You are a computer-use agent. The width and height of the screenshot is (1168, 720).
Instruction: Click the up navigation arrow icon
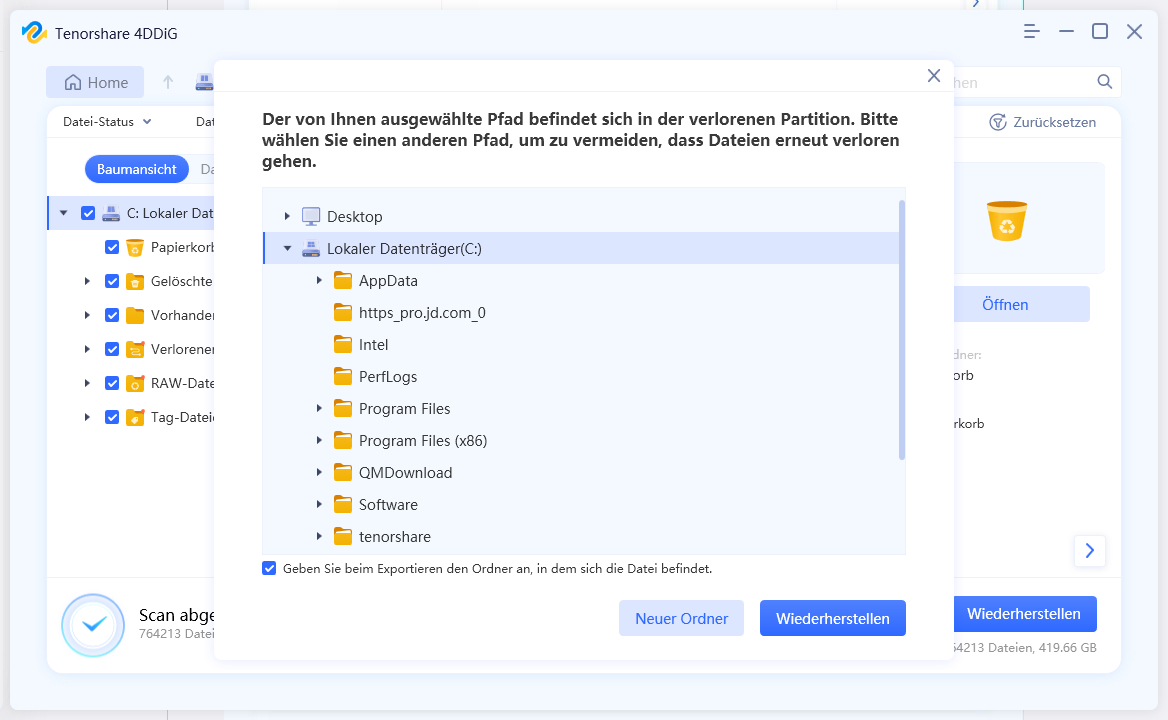pyautogui.click(x=168, y=82)
